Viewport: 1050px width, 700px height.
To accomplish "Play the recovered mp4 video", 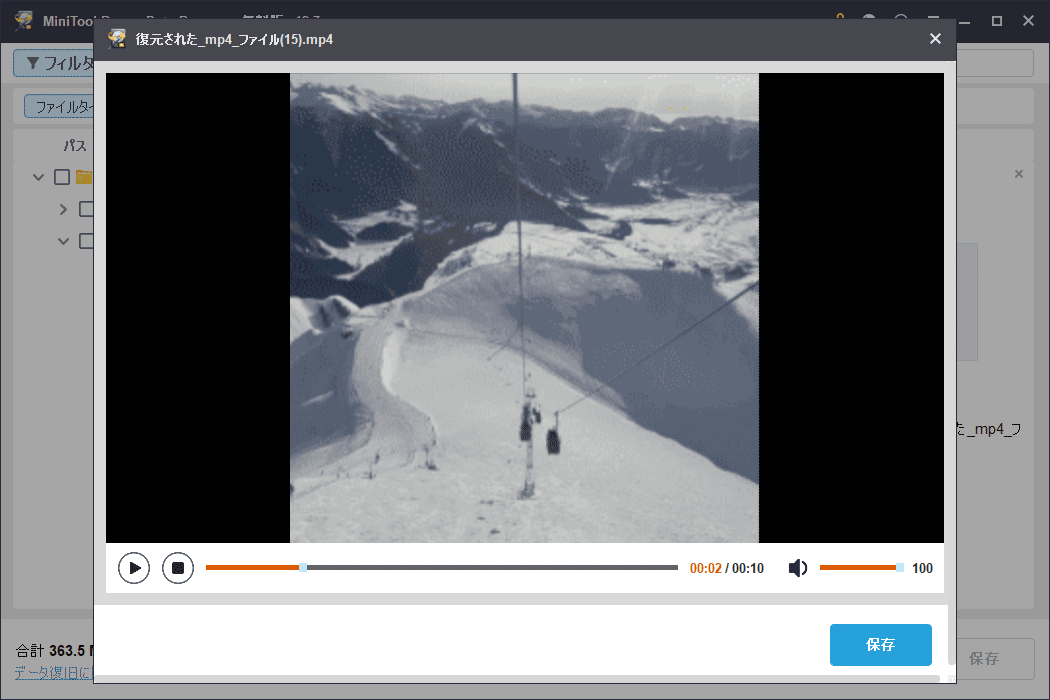I will pyautogui.click(x=134, y=567).
